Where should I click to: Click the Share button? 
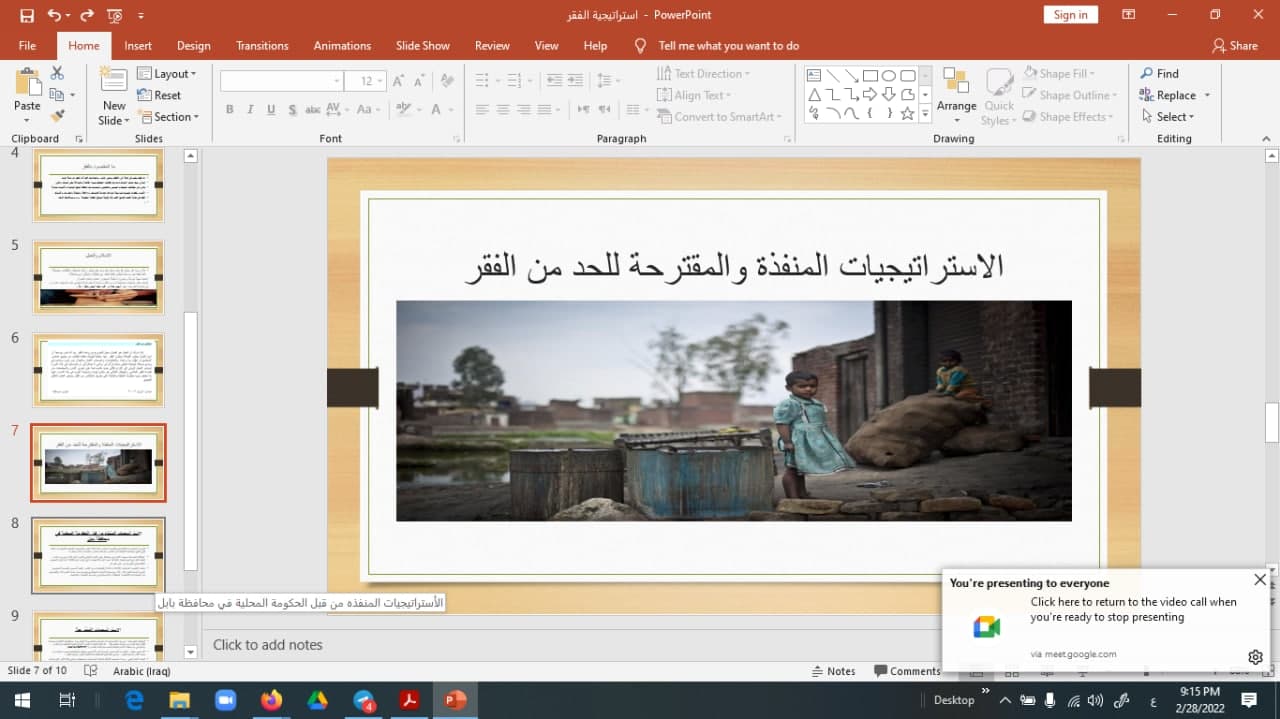1235,46
